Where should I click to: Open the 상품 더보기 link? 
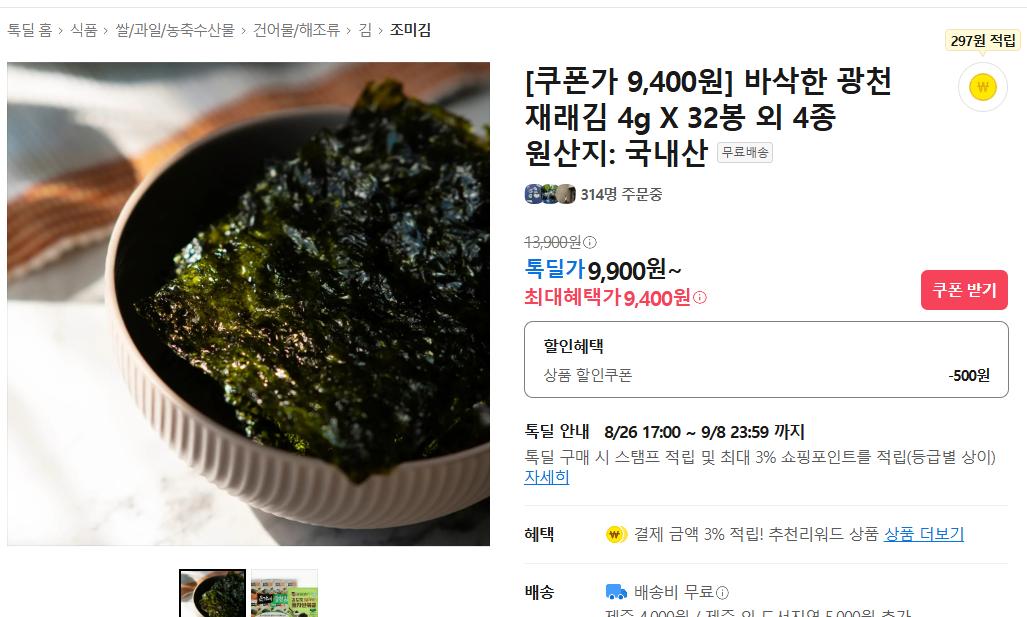point(924,534)
